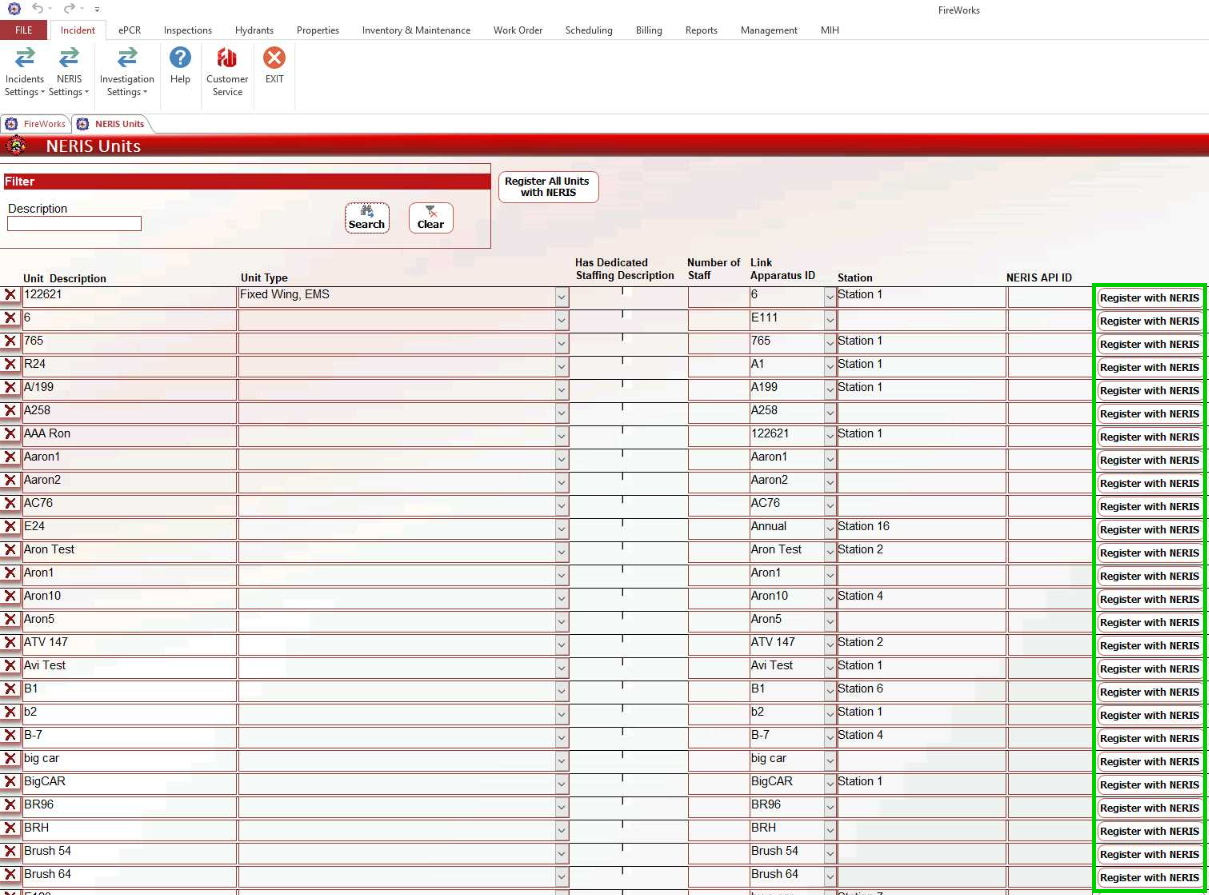
Task: Expand Unit Type dropdown for unit 122621
Action: pyautogui.click(x=561, y=297)
